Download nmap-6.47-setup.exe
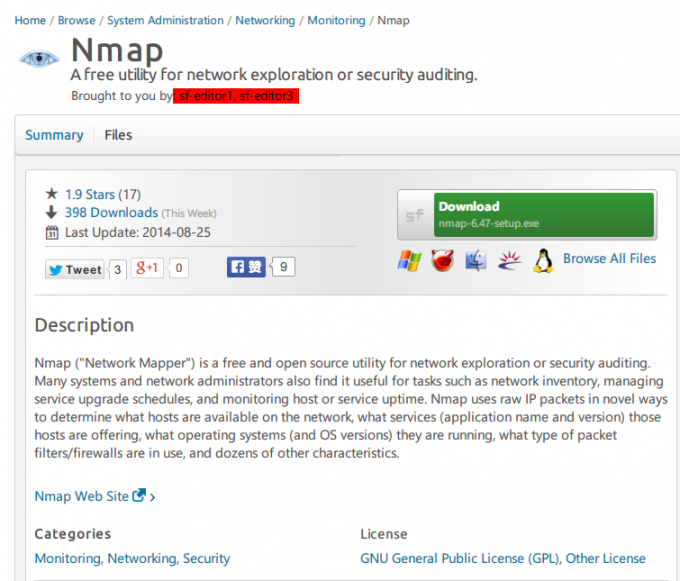 (527, 214)
